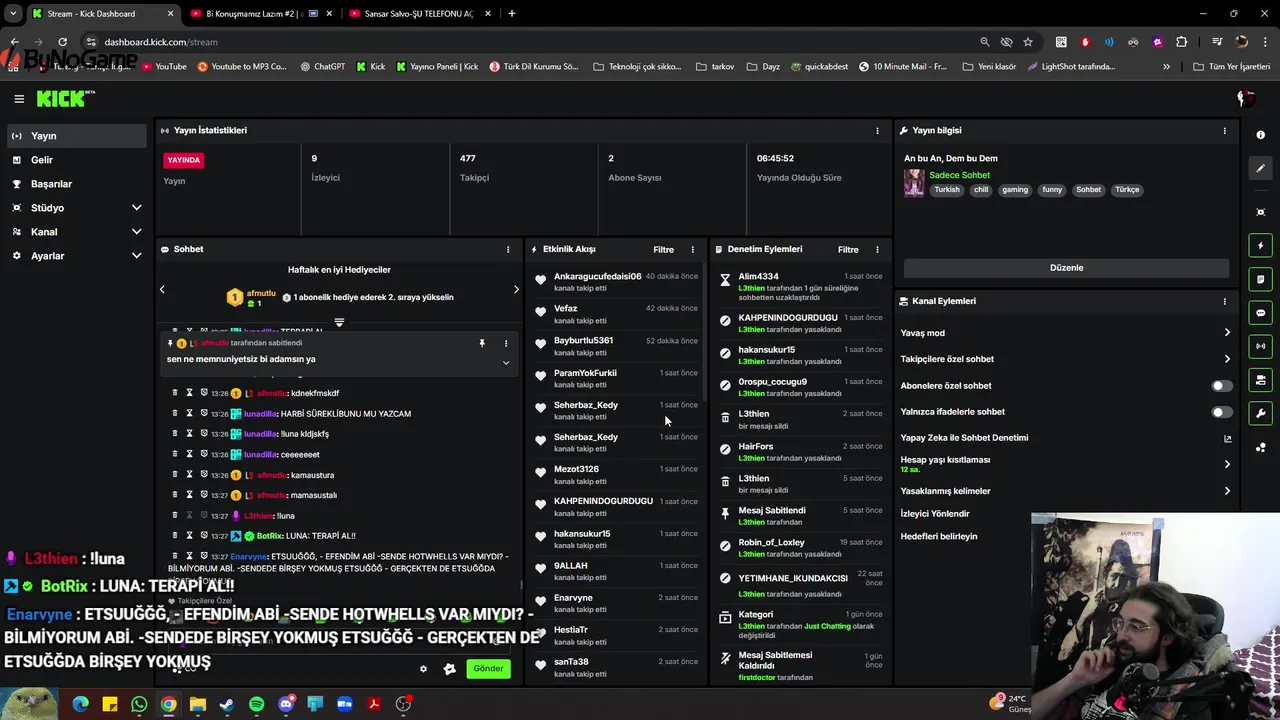This screenshot has width=1280, height=720.
Task: Click the Düzenle button
Action: (x=1066, y=268)
